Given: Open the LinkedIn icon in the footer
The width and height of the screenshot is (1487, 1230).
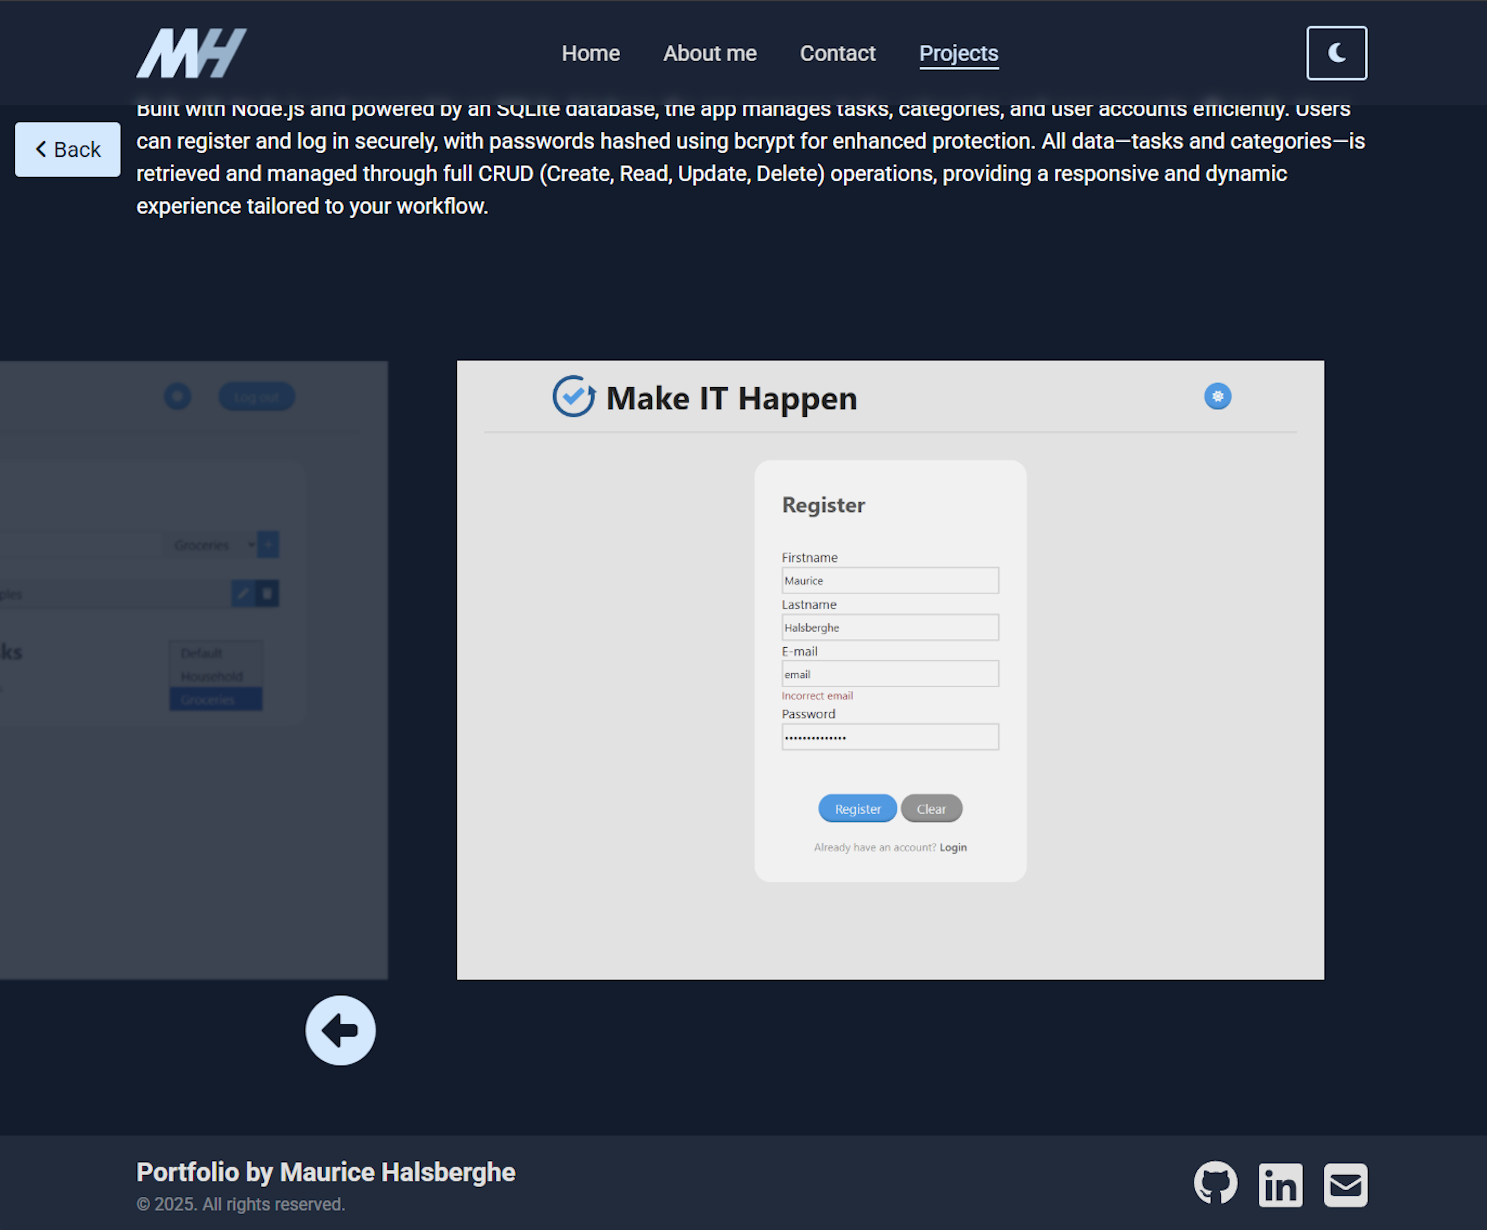Looking at the screenshot, I should [x=1280, y=1185].
